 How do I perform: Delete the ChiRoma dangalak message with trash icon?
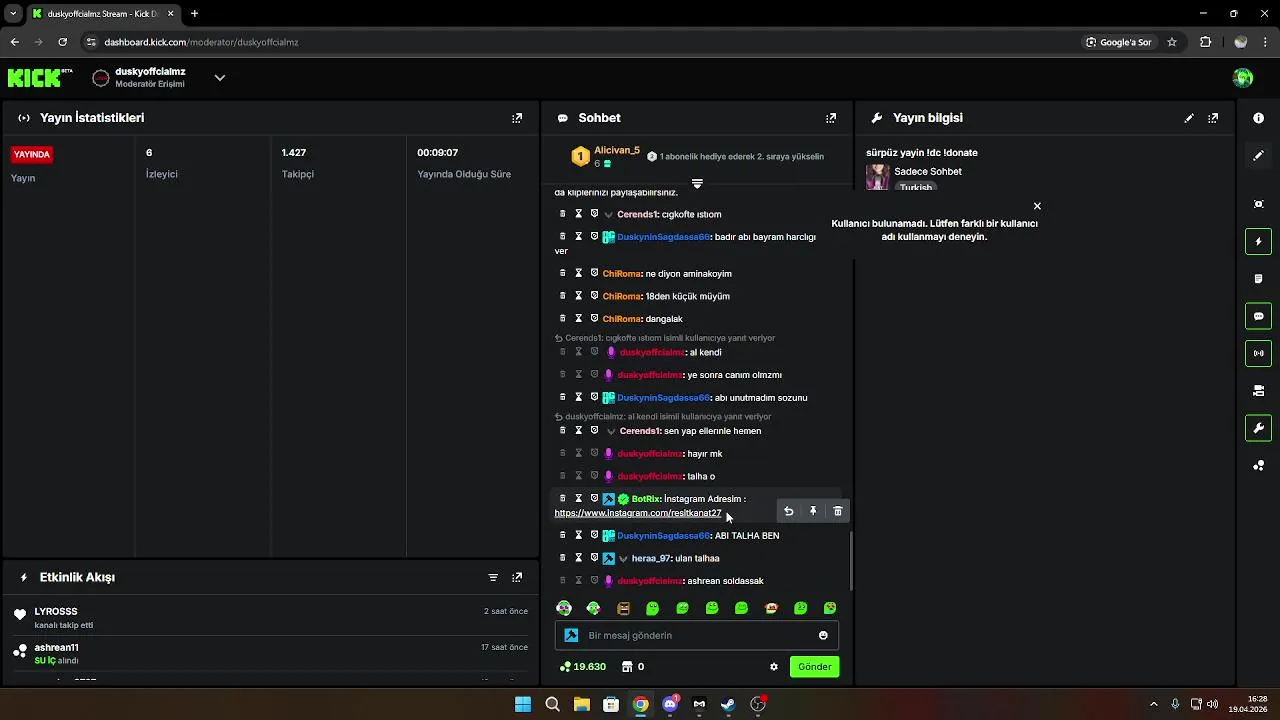pyautogui.click(x=562, y=318)
